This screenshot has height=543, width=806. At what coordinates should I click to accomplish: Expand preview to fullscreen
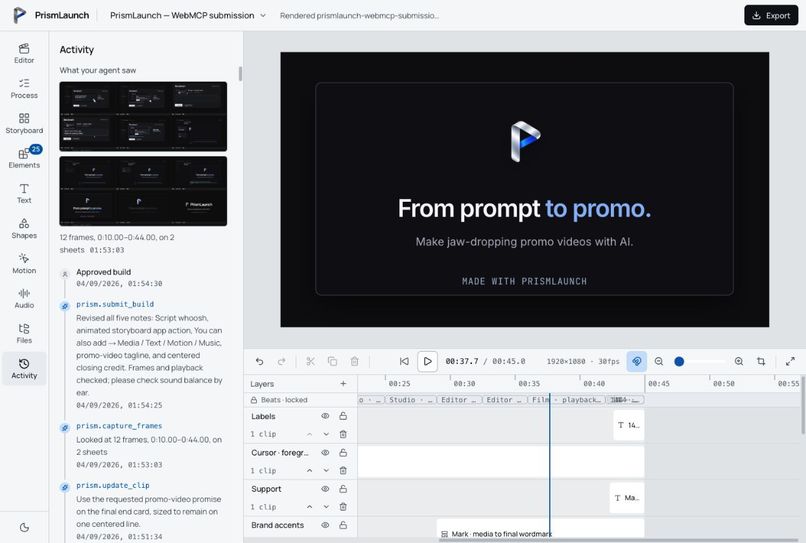pos(791,361)
